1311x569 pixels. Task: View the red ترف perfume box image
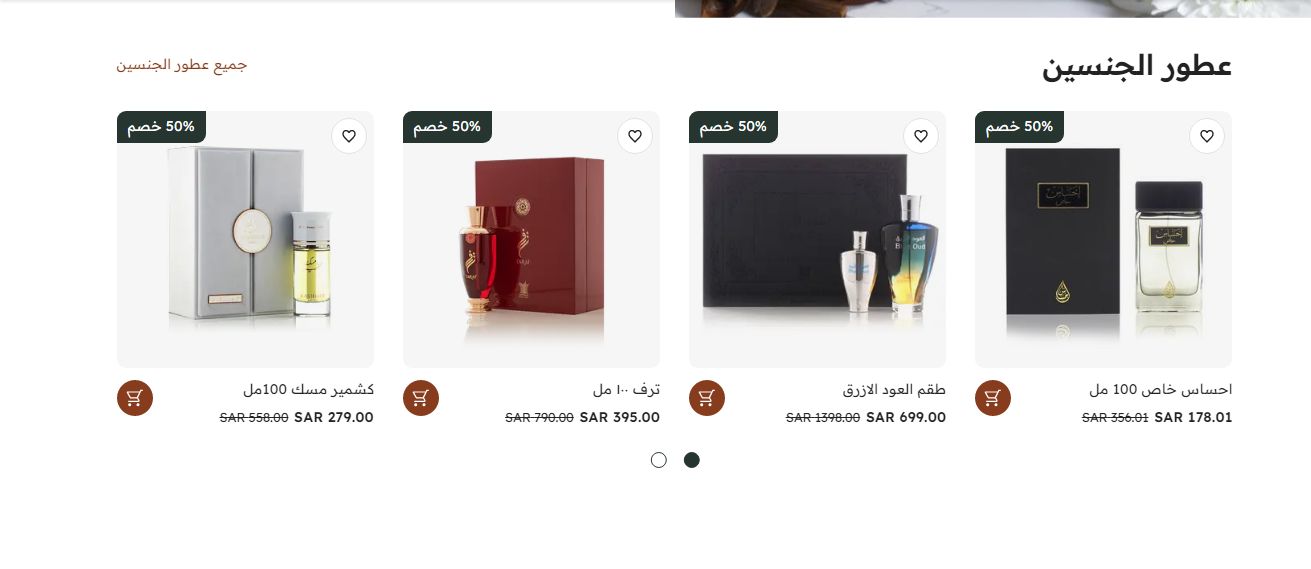(x=531, y=239)
